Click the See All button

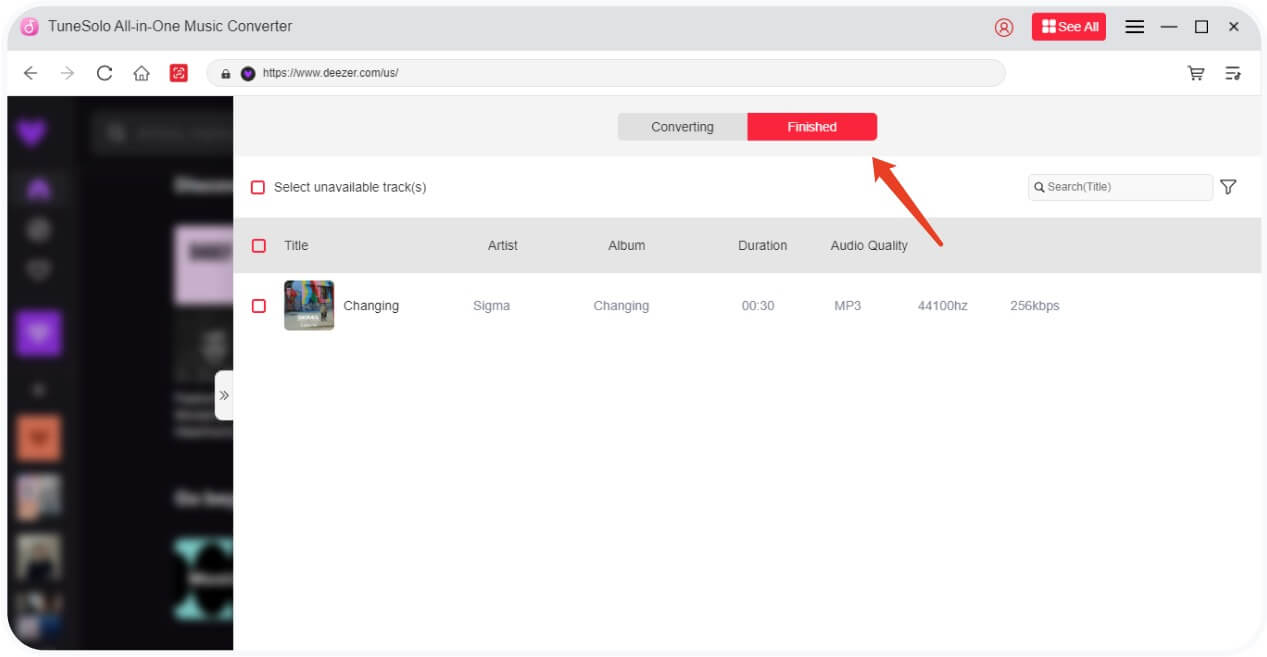click(x=1069, y=27)
